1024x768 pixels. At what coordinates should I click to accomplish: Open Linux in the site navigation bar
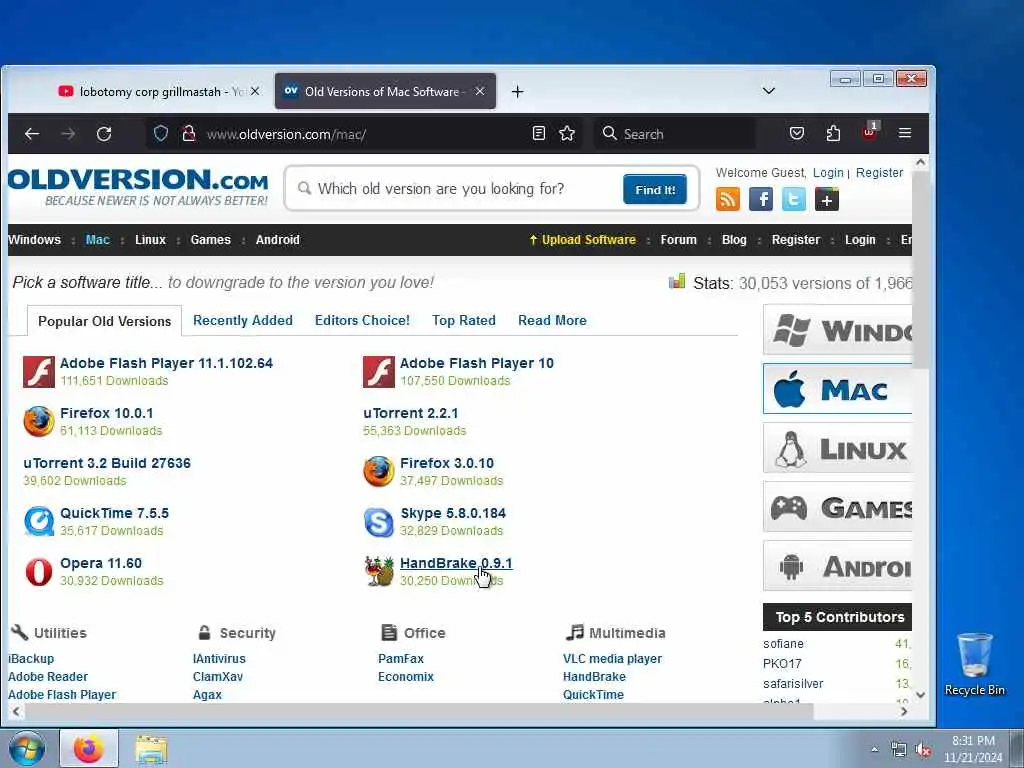coord(150,240)
